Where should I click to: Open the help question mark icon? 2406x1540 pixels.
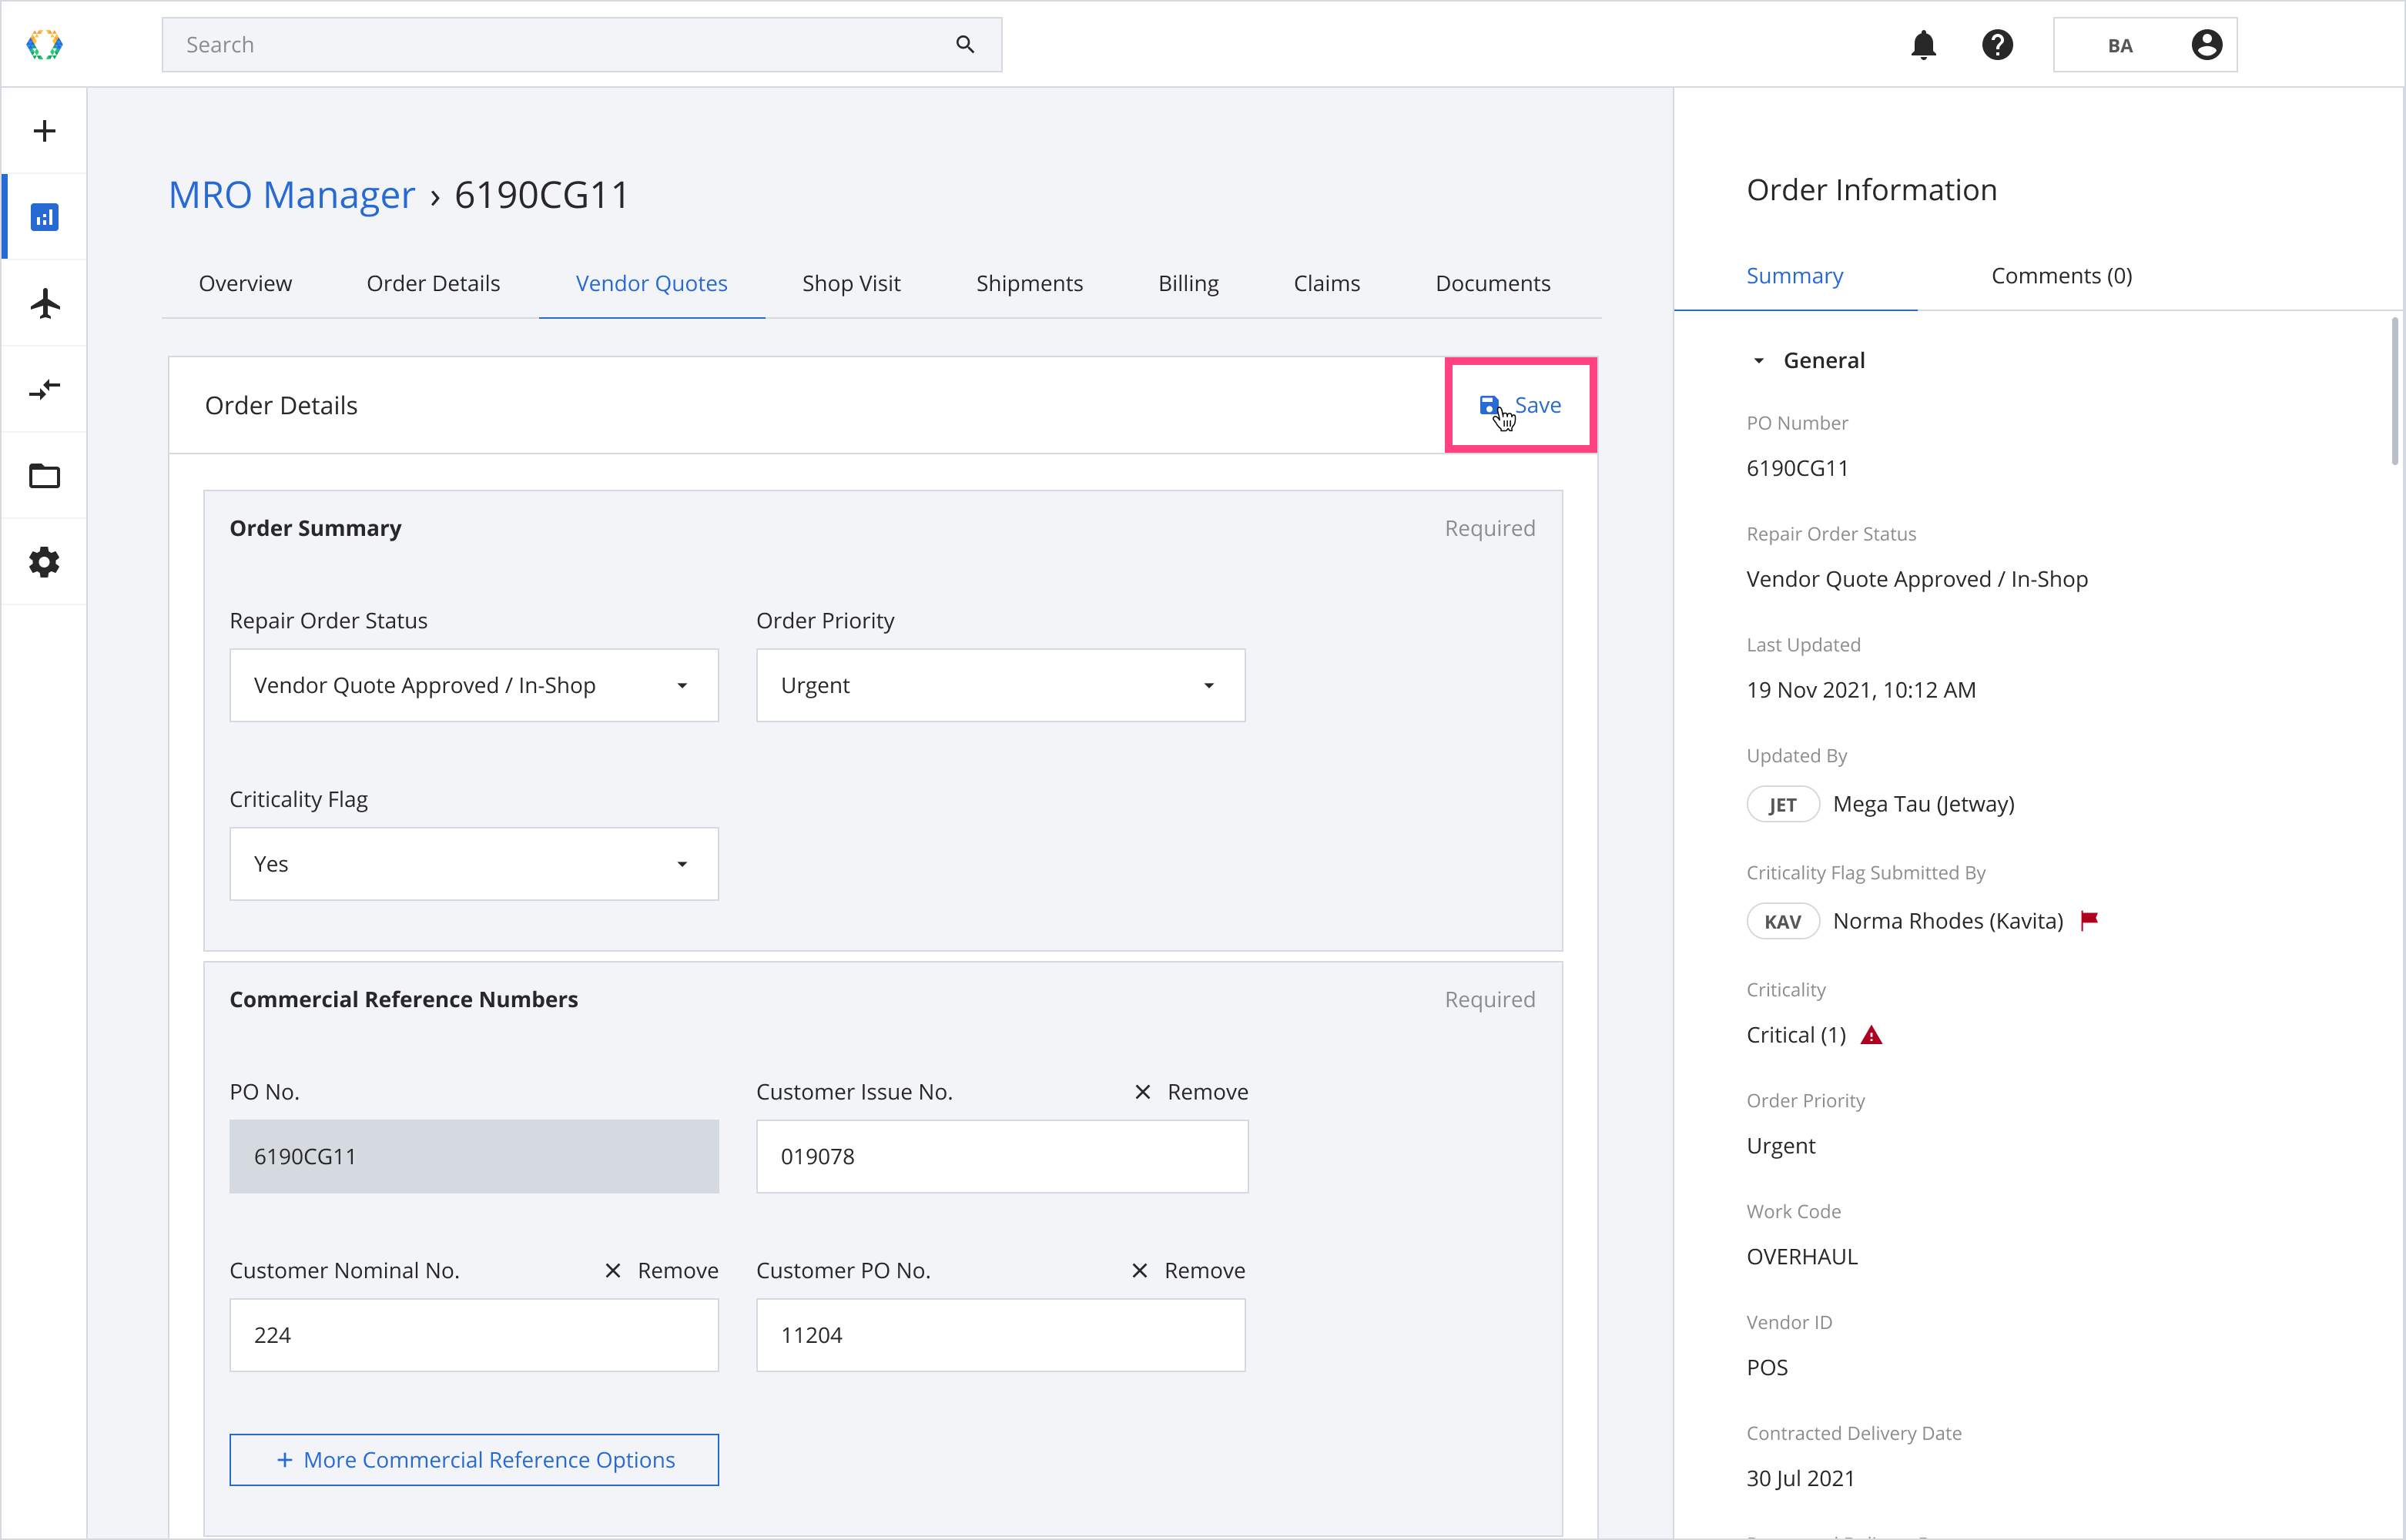tap(1997, 45)
